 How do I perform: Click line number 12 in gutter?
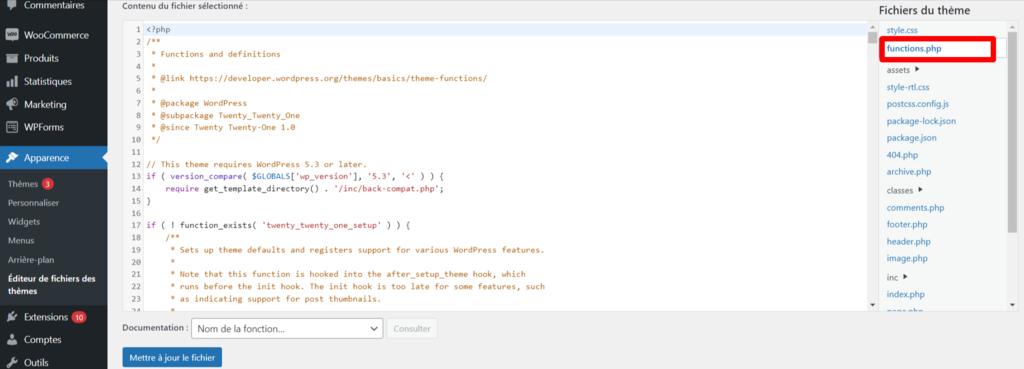[136, 164]
